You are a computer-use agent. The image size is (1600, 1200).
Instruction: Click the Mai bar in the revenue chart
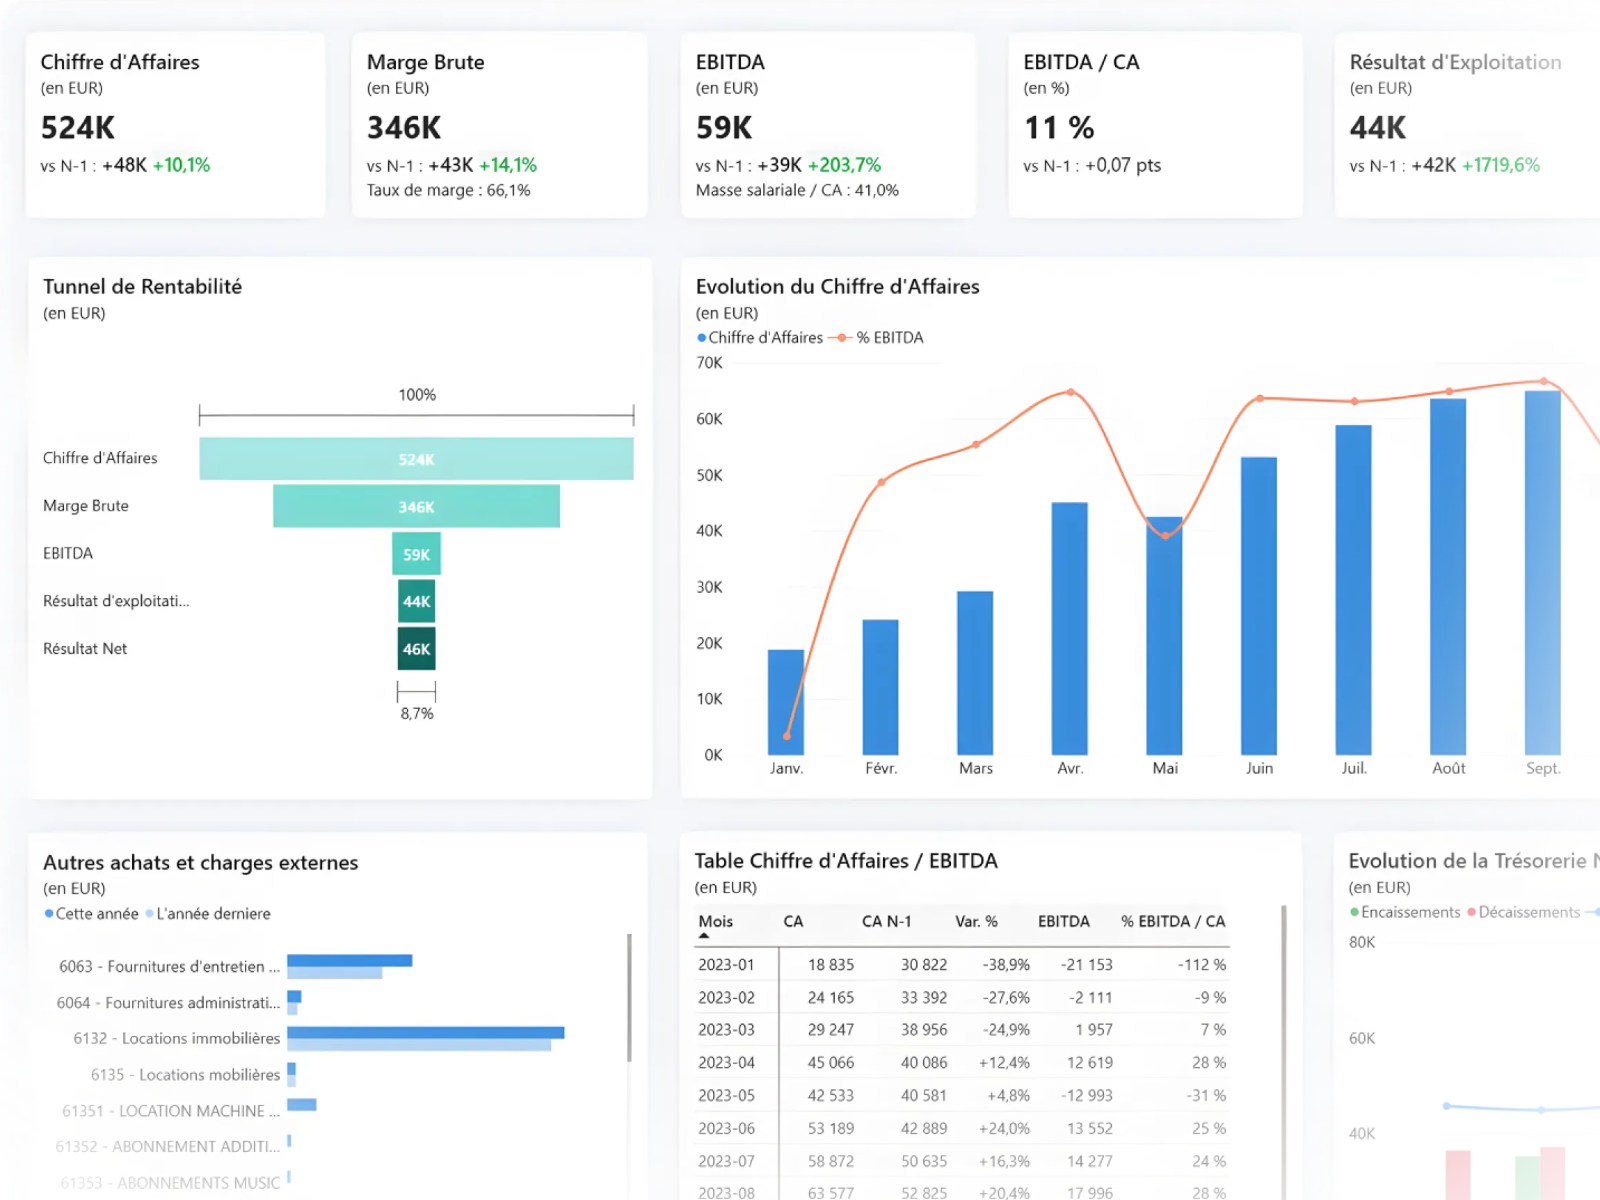(x=1164, y=636)
